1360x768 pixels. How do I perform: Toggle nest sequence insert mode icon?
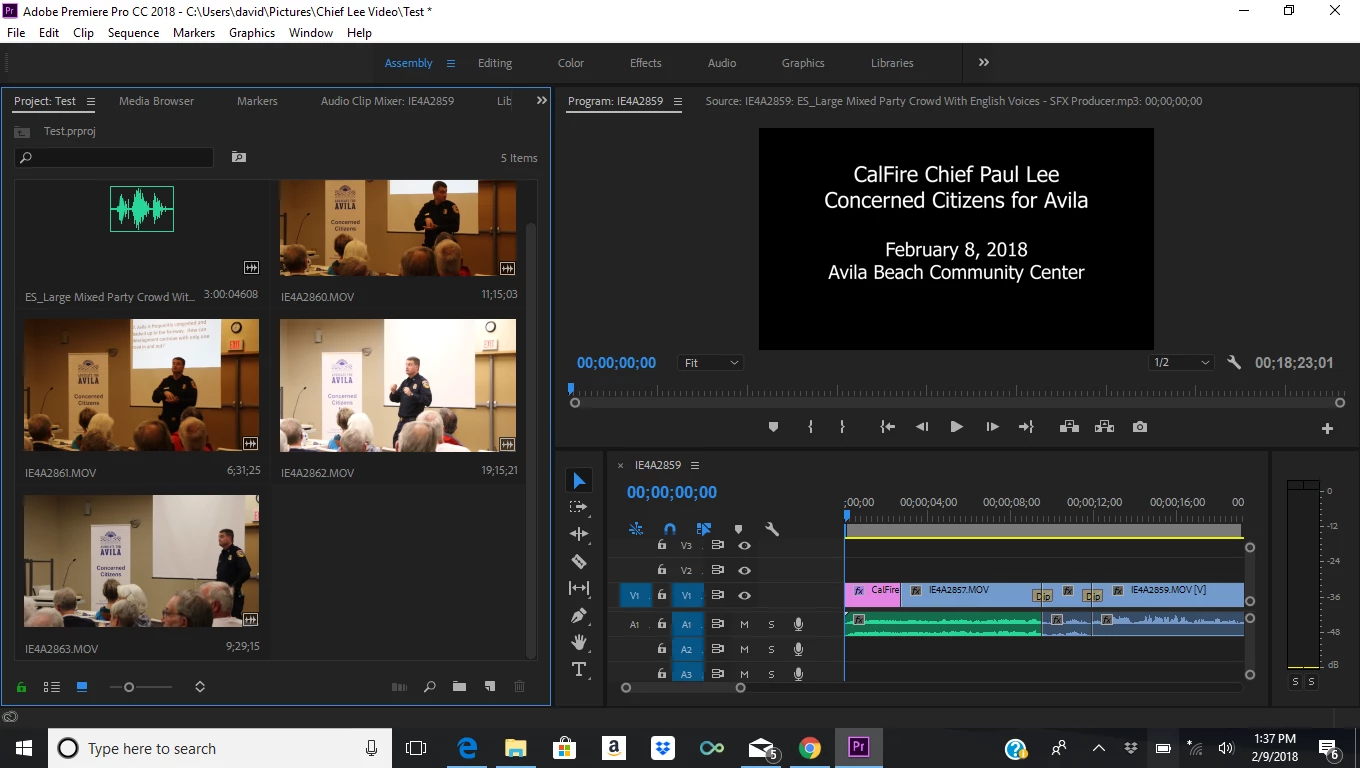coord(635,529)
